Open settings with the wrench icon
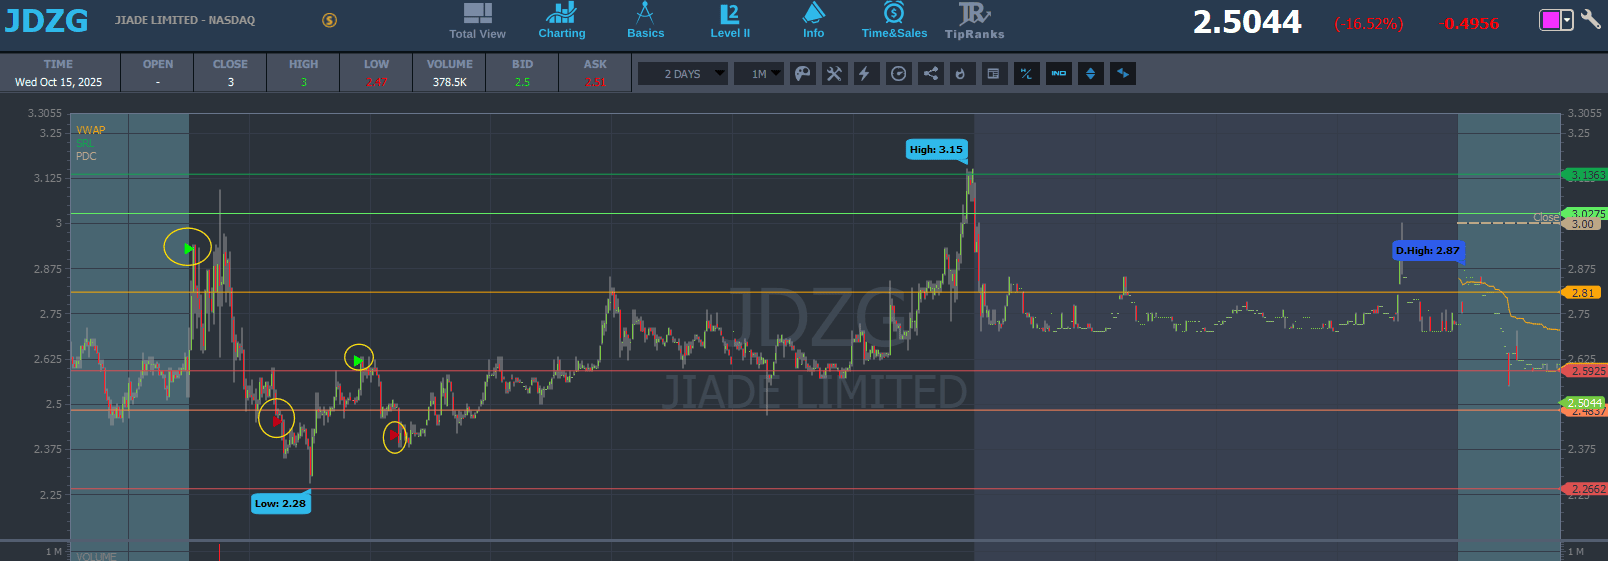The width and height of the screenshot is (1608, 561). pyautogui.click(x=1590, y=19)
